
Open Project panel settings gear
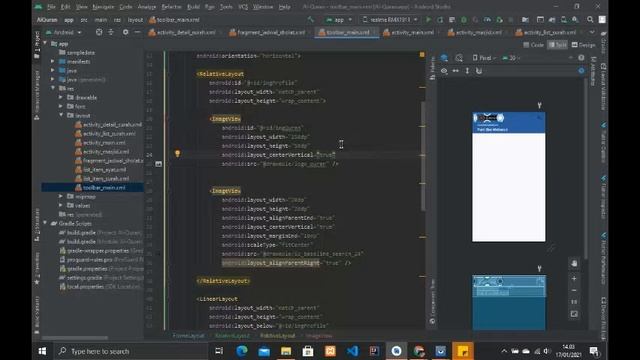click(x=125, y=32)
